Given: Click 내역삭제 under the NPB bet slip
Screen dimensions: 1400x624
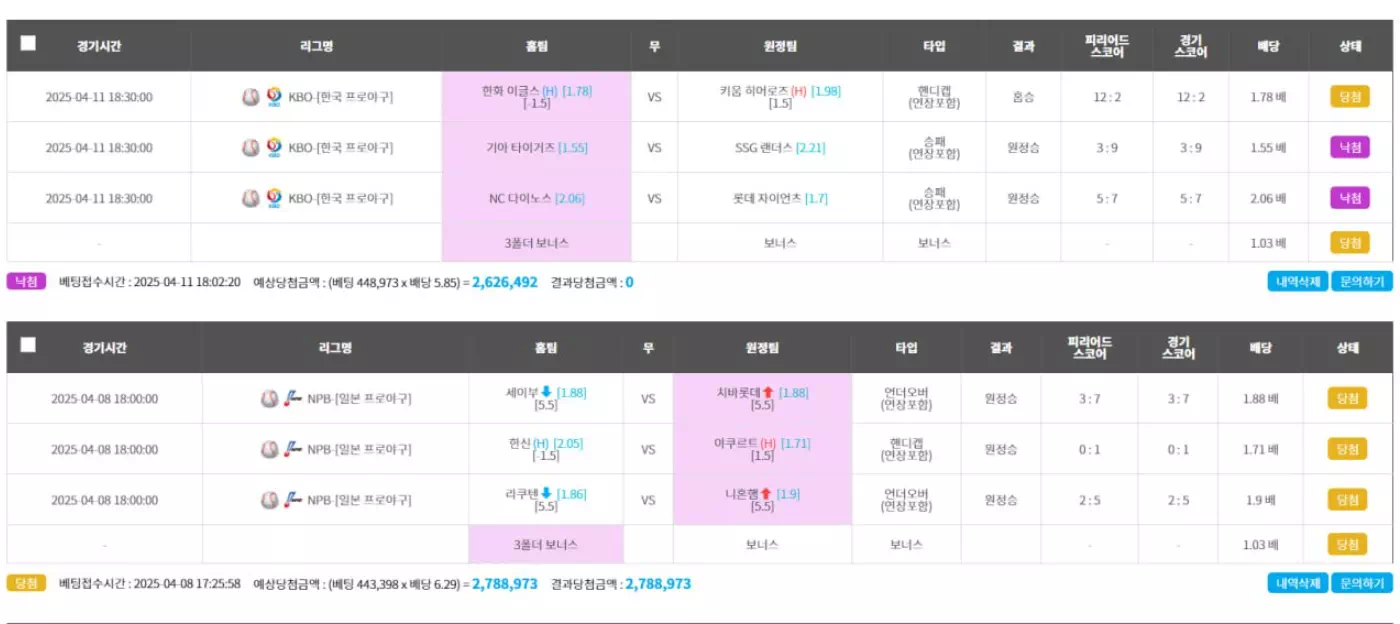Looking at the screenshot, I should [x=1298, y=583].
